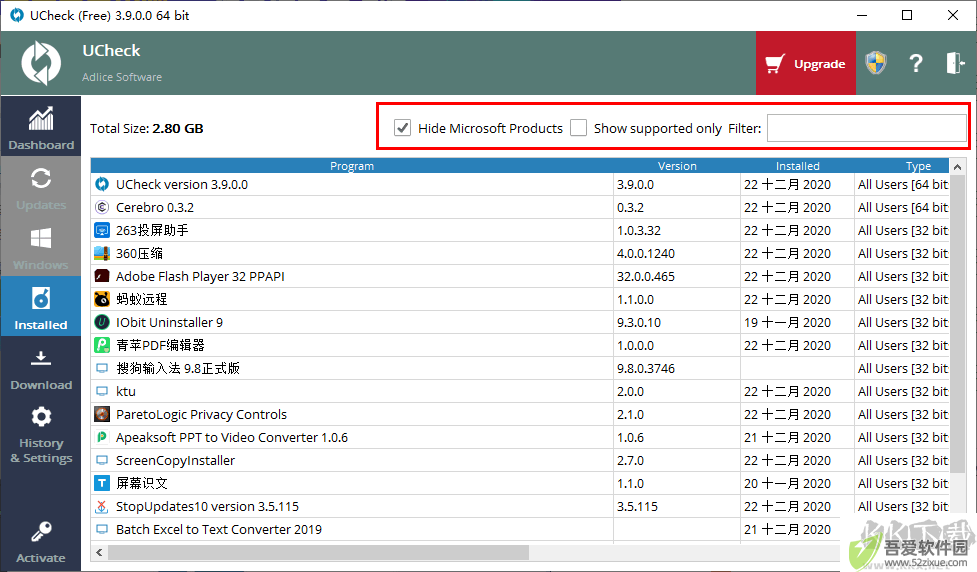The image size is (977, 572).
Task: Click the horizontal scrollbar left arrow
Action: point(99,553)
